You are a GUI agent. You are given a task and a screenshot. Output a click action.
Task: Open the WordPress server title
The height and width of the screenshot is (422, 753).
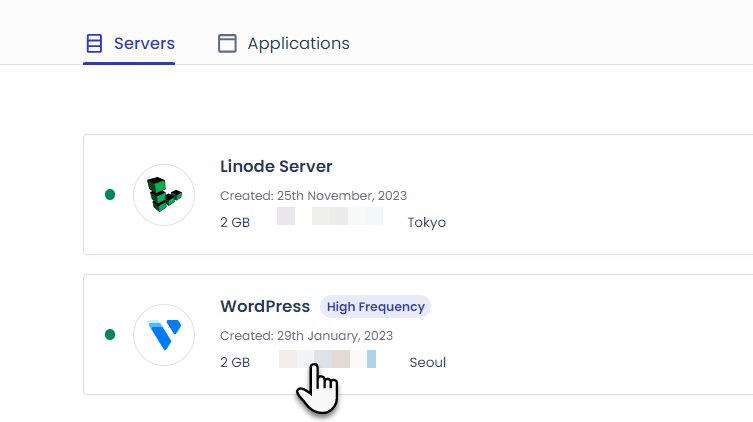point(265,306)
